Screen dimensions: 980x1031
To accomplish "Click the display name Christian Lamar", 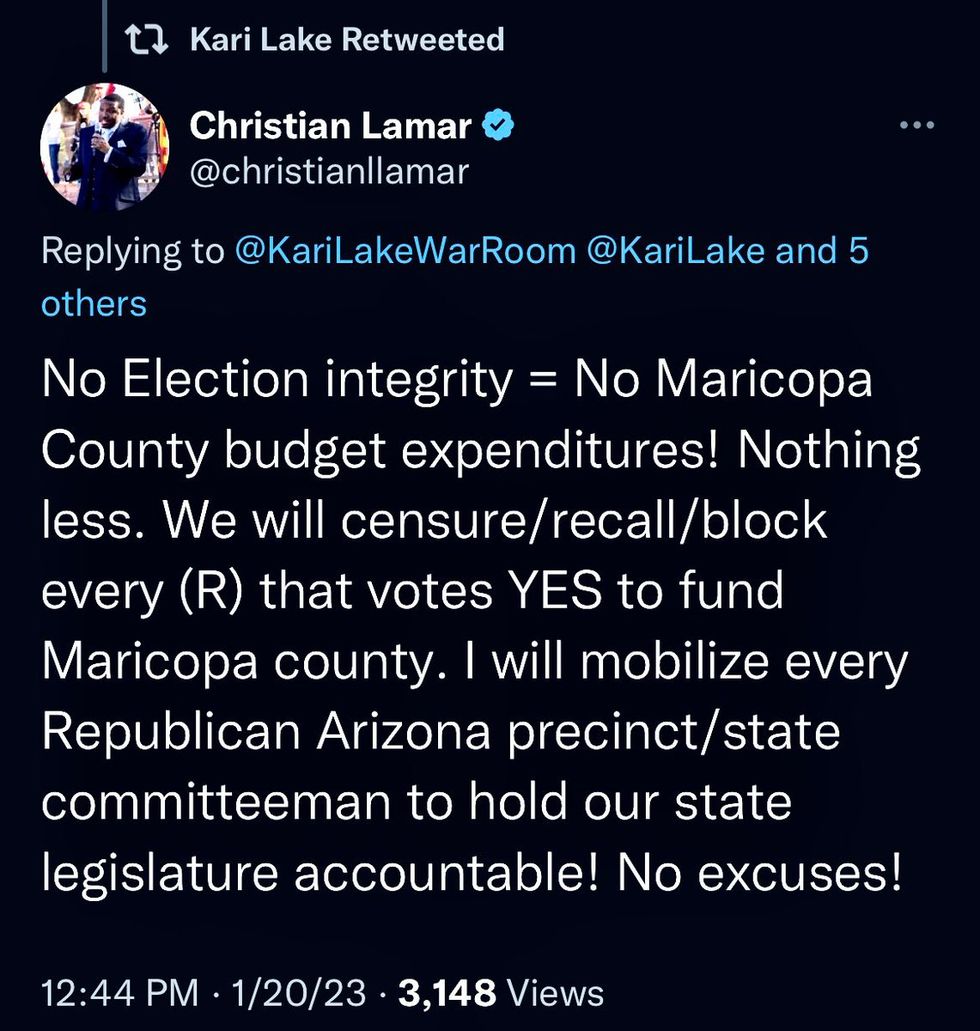I will pos(330,126).
